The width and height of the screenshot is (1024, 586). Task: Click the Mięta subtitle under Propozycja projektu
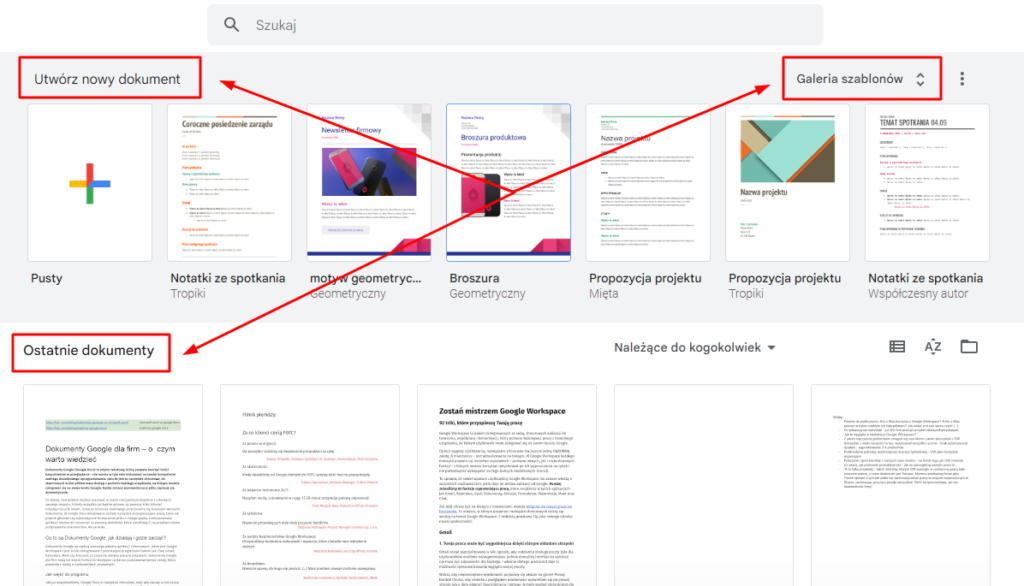coord(603,294)
